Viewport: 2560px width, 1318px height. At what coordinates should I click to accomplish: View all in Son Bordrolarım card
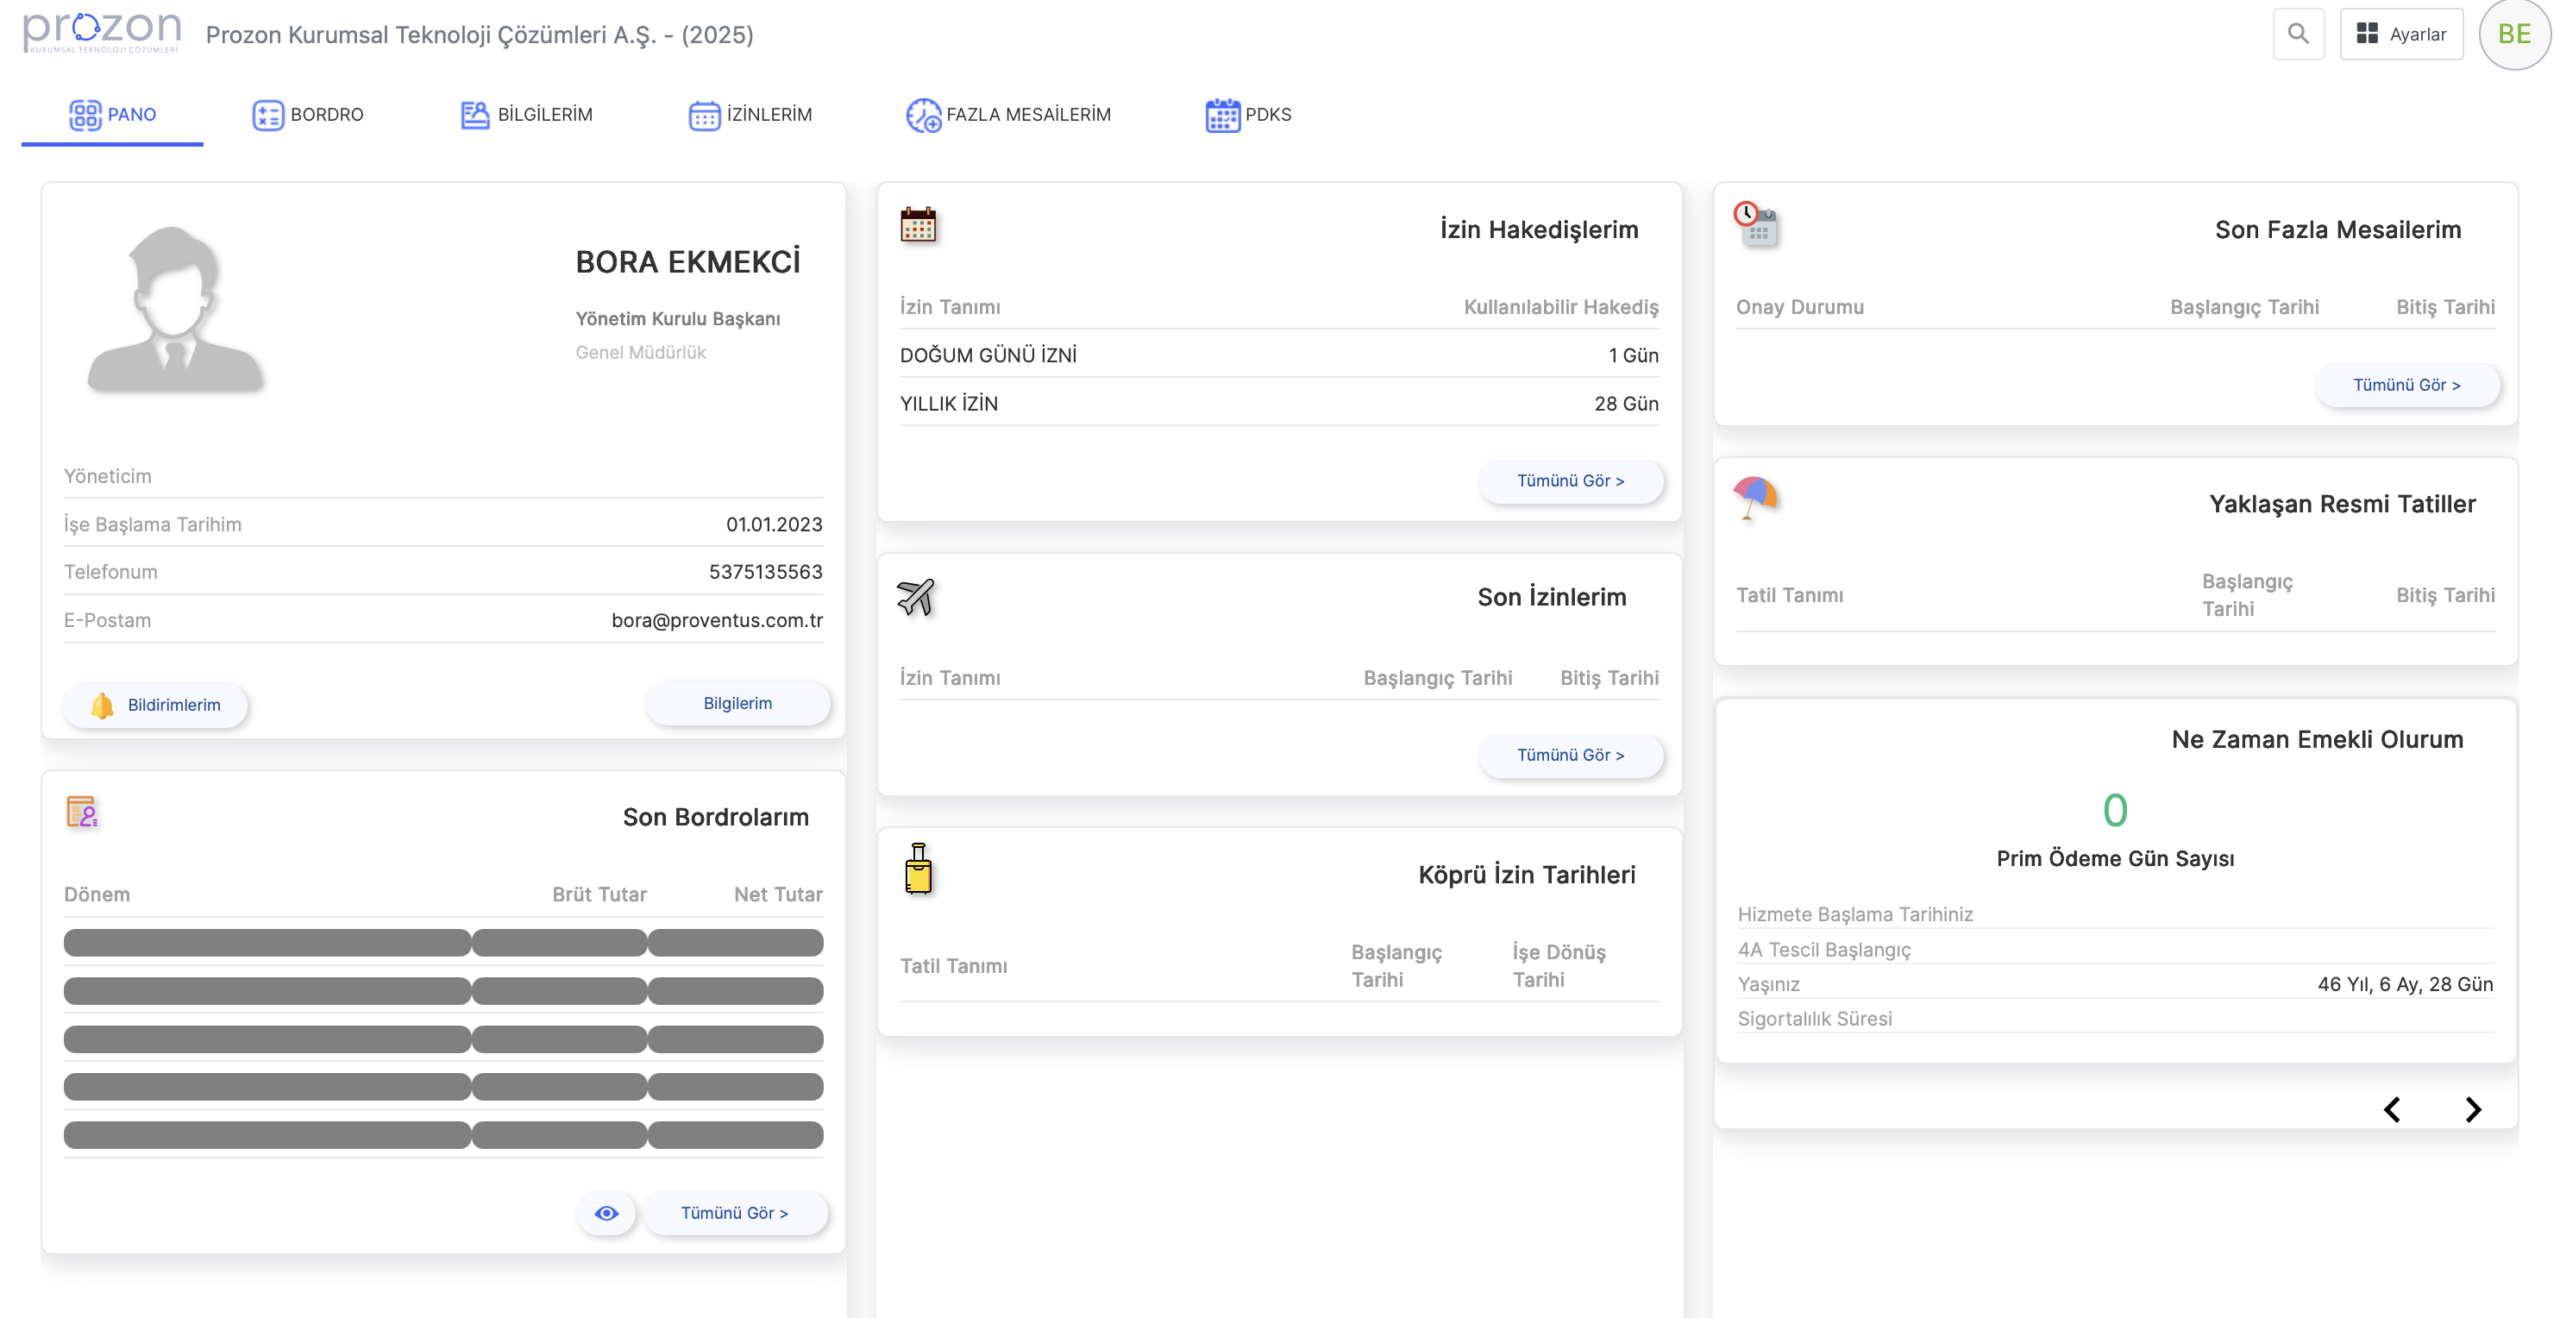[x=734, y=1213]
